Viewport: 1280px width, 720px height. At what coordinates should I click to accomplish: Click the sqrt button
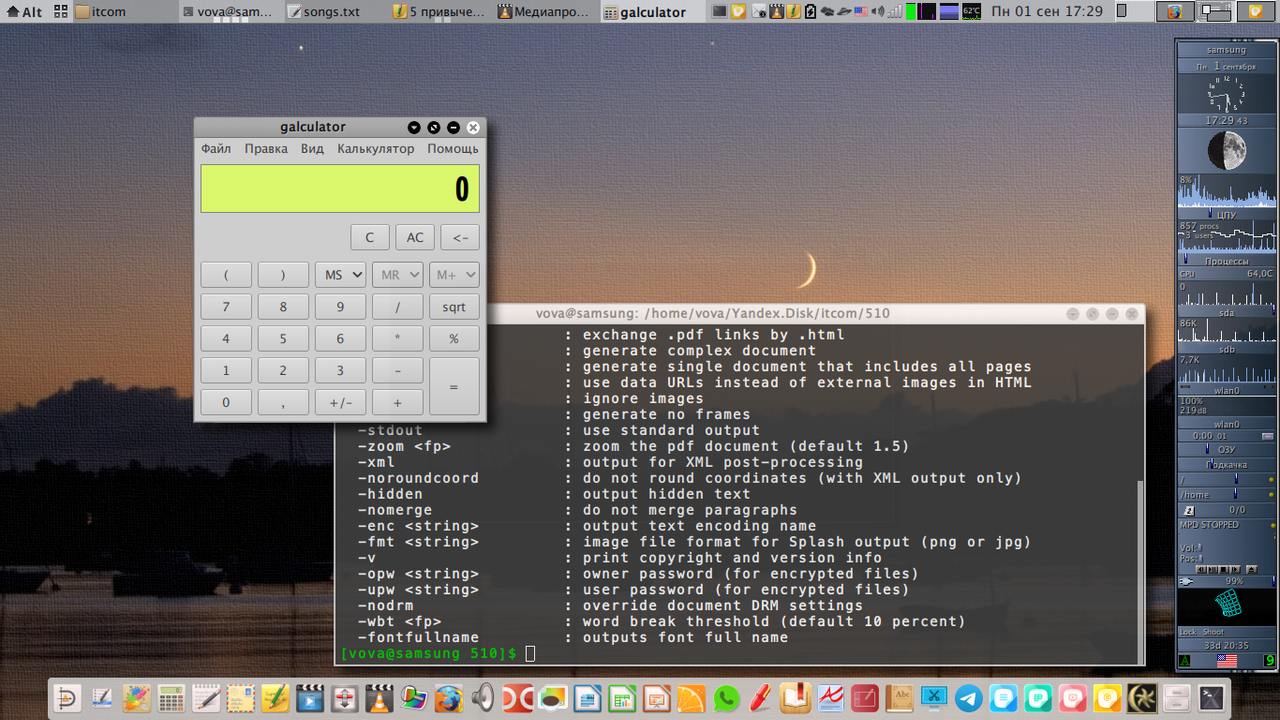pyautogui.click(x=454, y=307)
